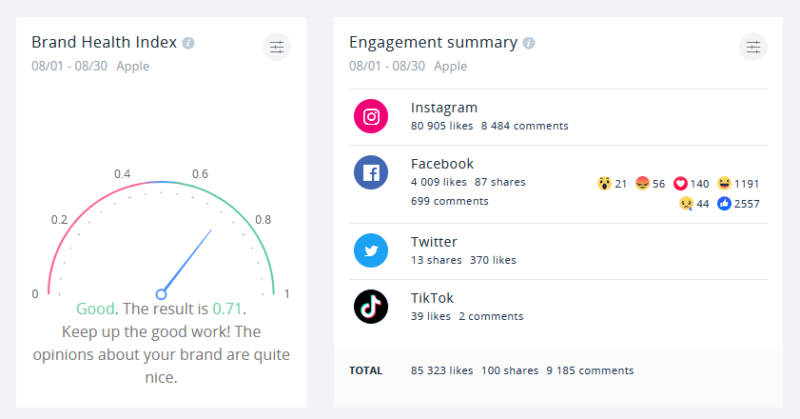800x419 pixels.
Task: Open Brand Health Index filter settings
Action: click(277, 46)
